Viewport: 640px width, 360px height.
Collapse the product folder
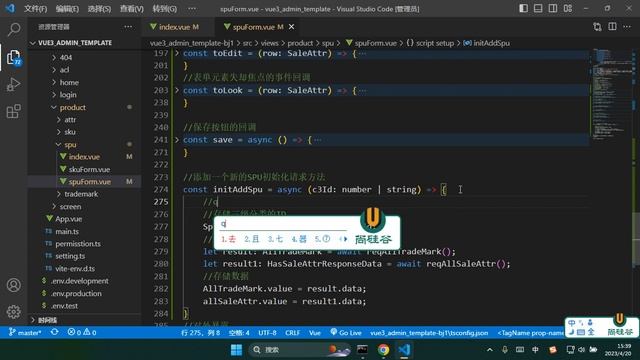(x=73, y=107)
